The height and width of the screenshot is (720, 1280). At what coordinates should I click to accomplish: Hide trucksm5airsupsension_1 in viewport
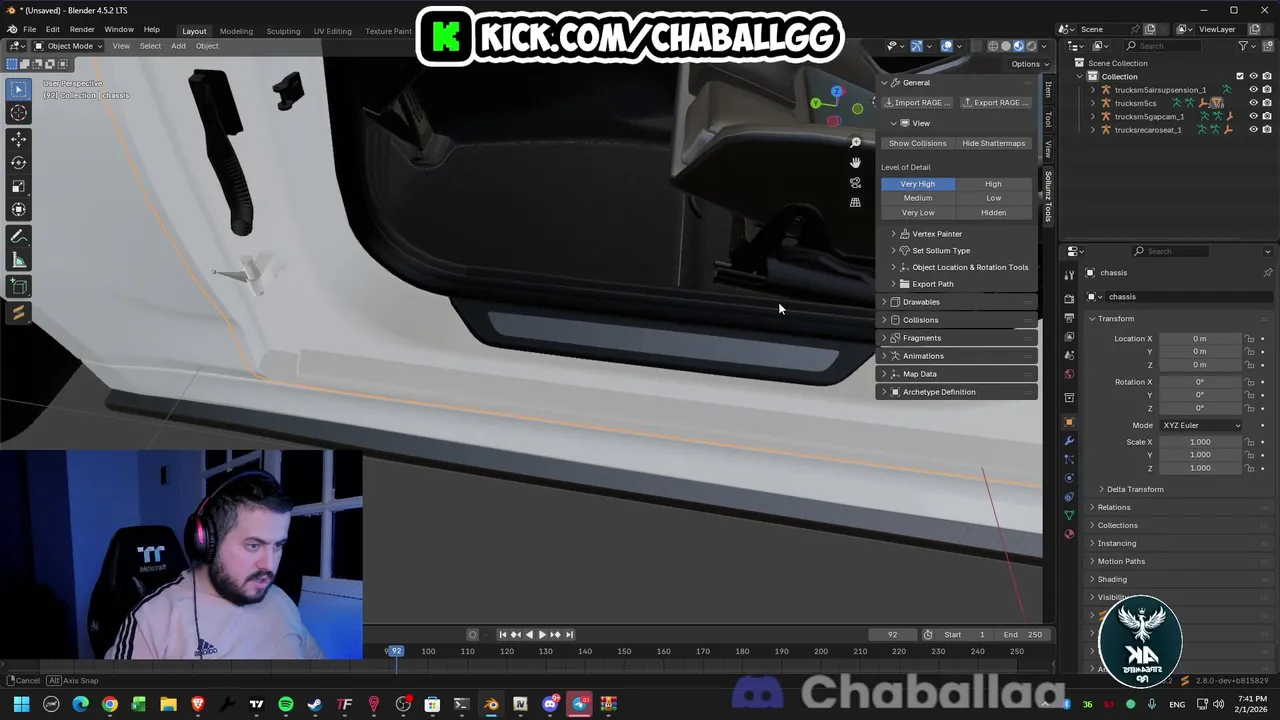pyautogui.click(x=1254, y=90)
